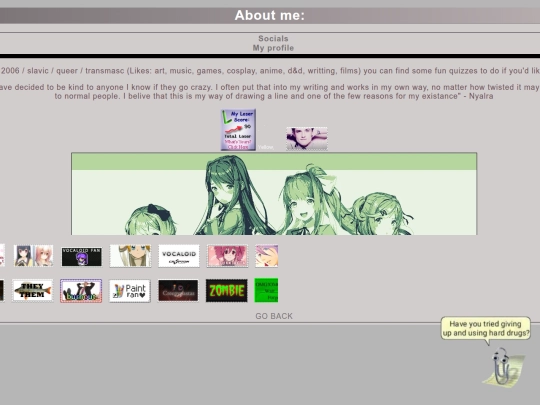Click the Clippy paperclip assistant
This screenshot has width=540, height=405.
[503, 367]
